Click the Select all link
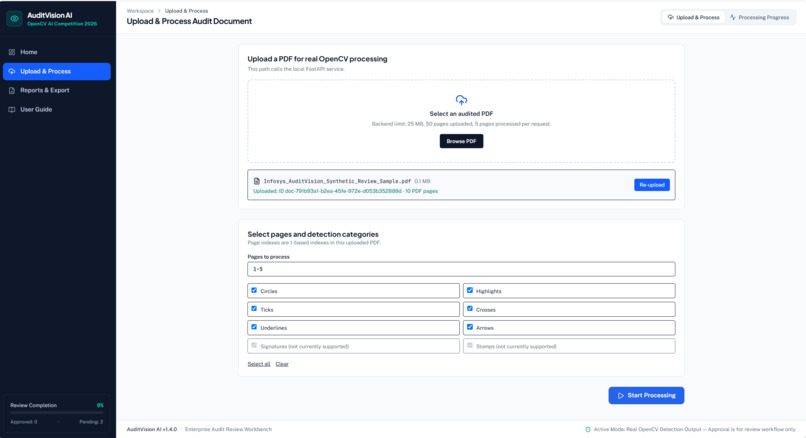Image resolution: width=806 pixels, height=438 pixels. [x=259, y=364]
